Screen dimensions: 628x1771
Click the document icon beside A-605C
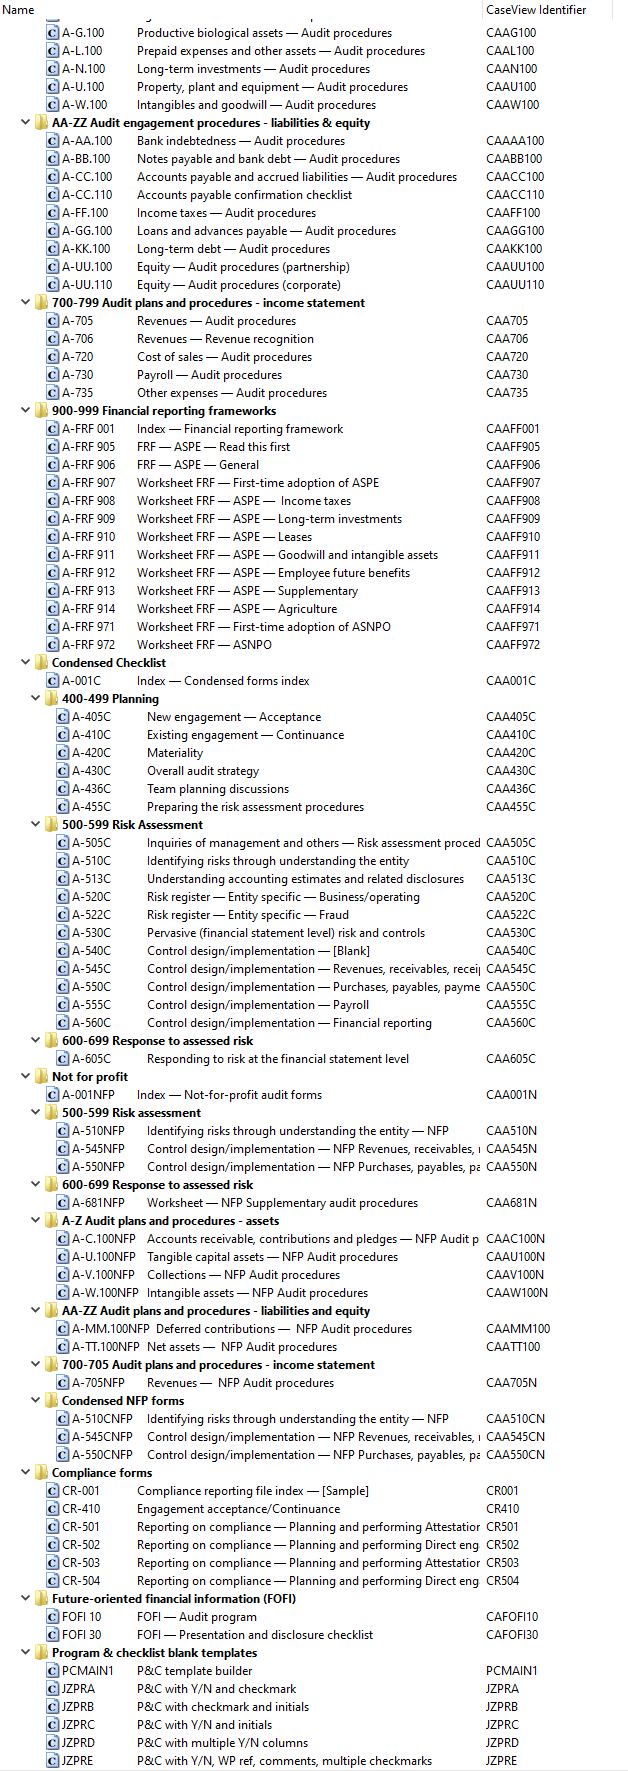(62, 1059)
